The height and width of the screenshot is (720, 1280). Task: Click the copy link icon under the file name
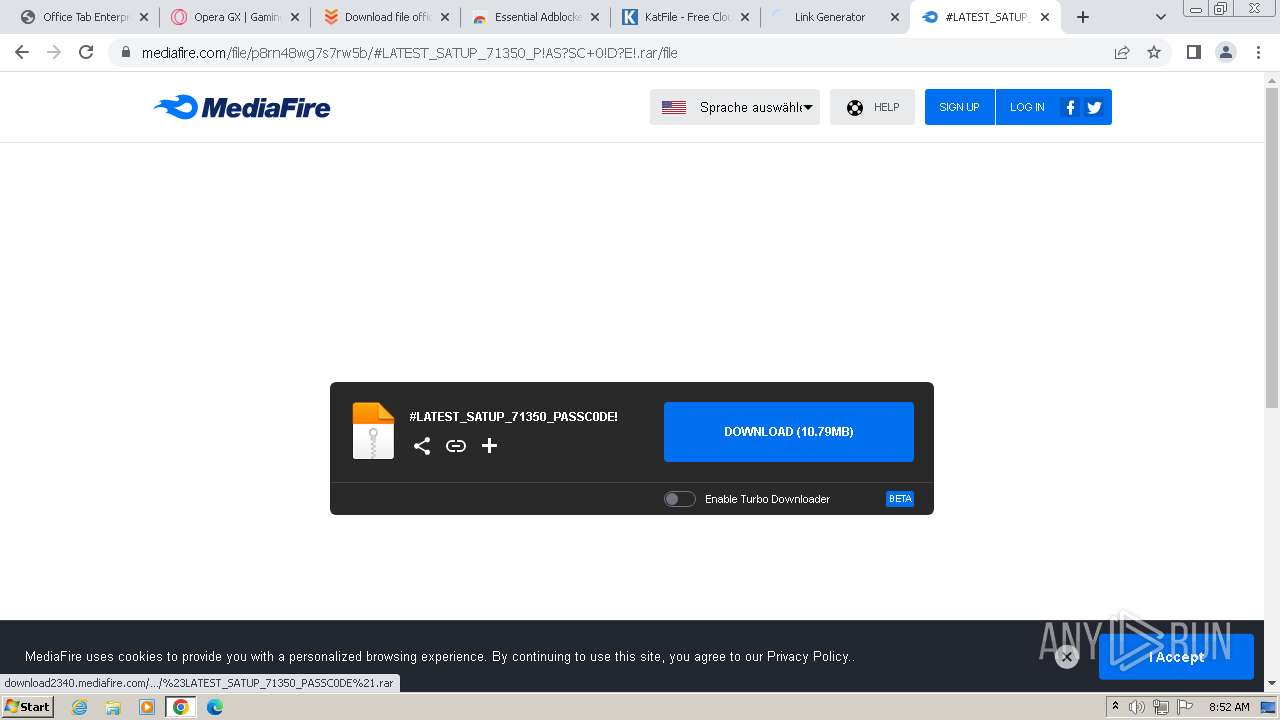pyautogui.click(x=456, y=446)
